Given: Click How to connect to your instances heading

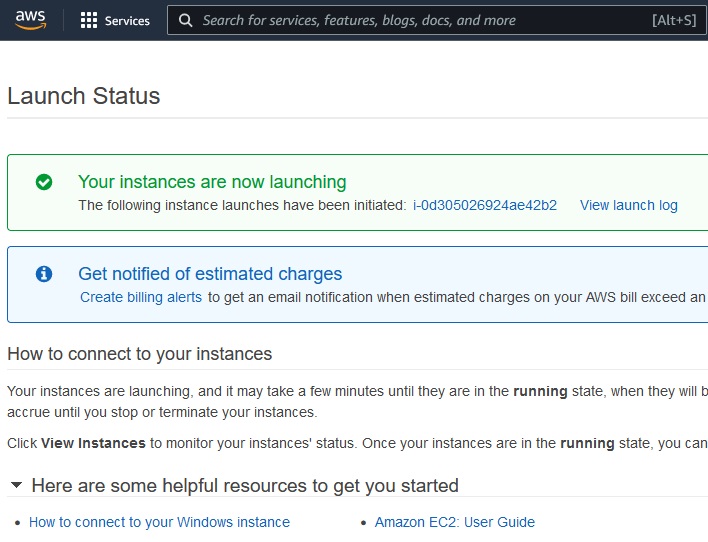Looking at the screenshot, I should (x=139, y=354).
